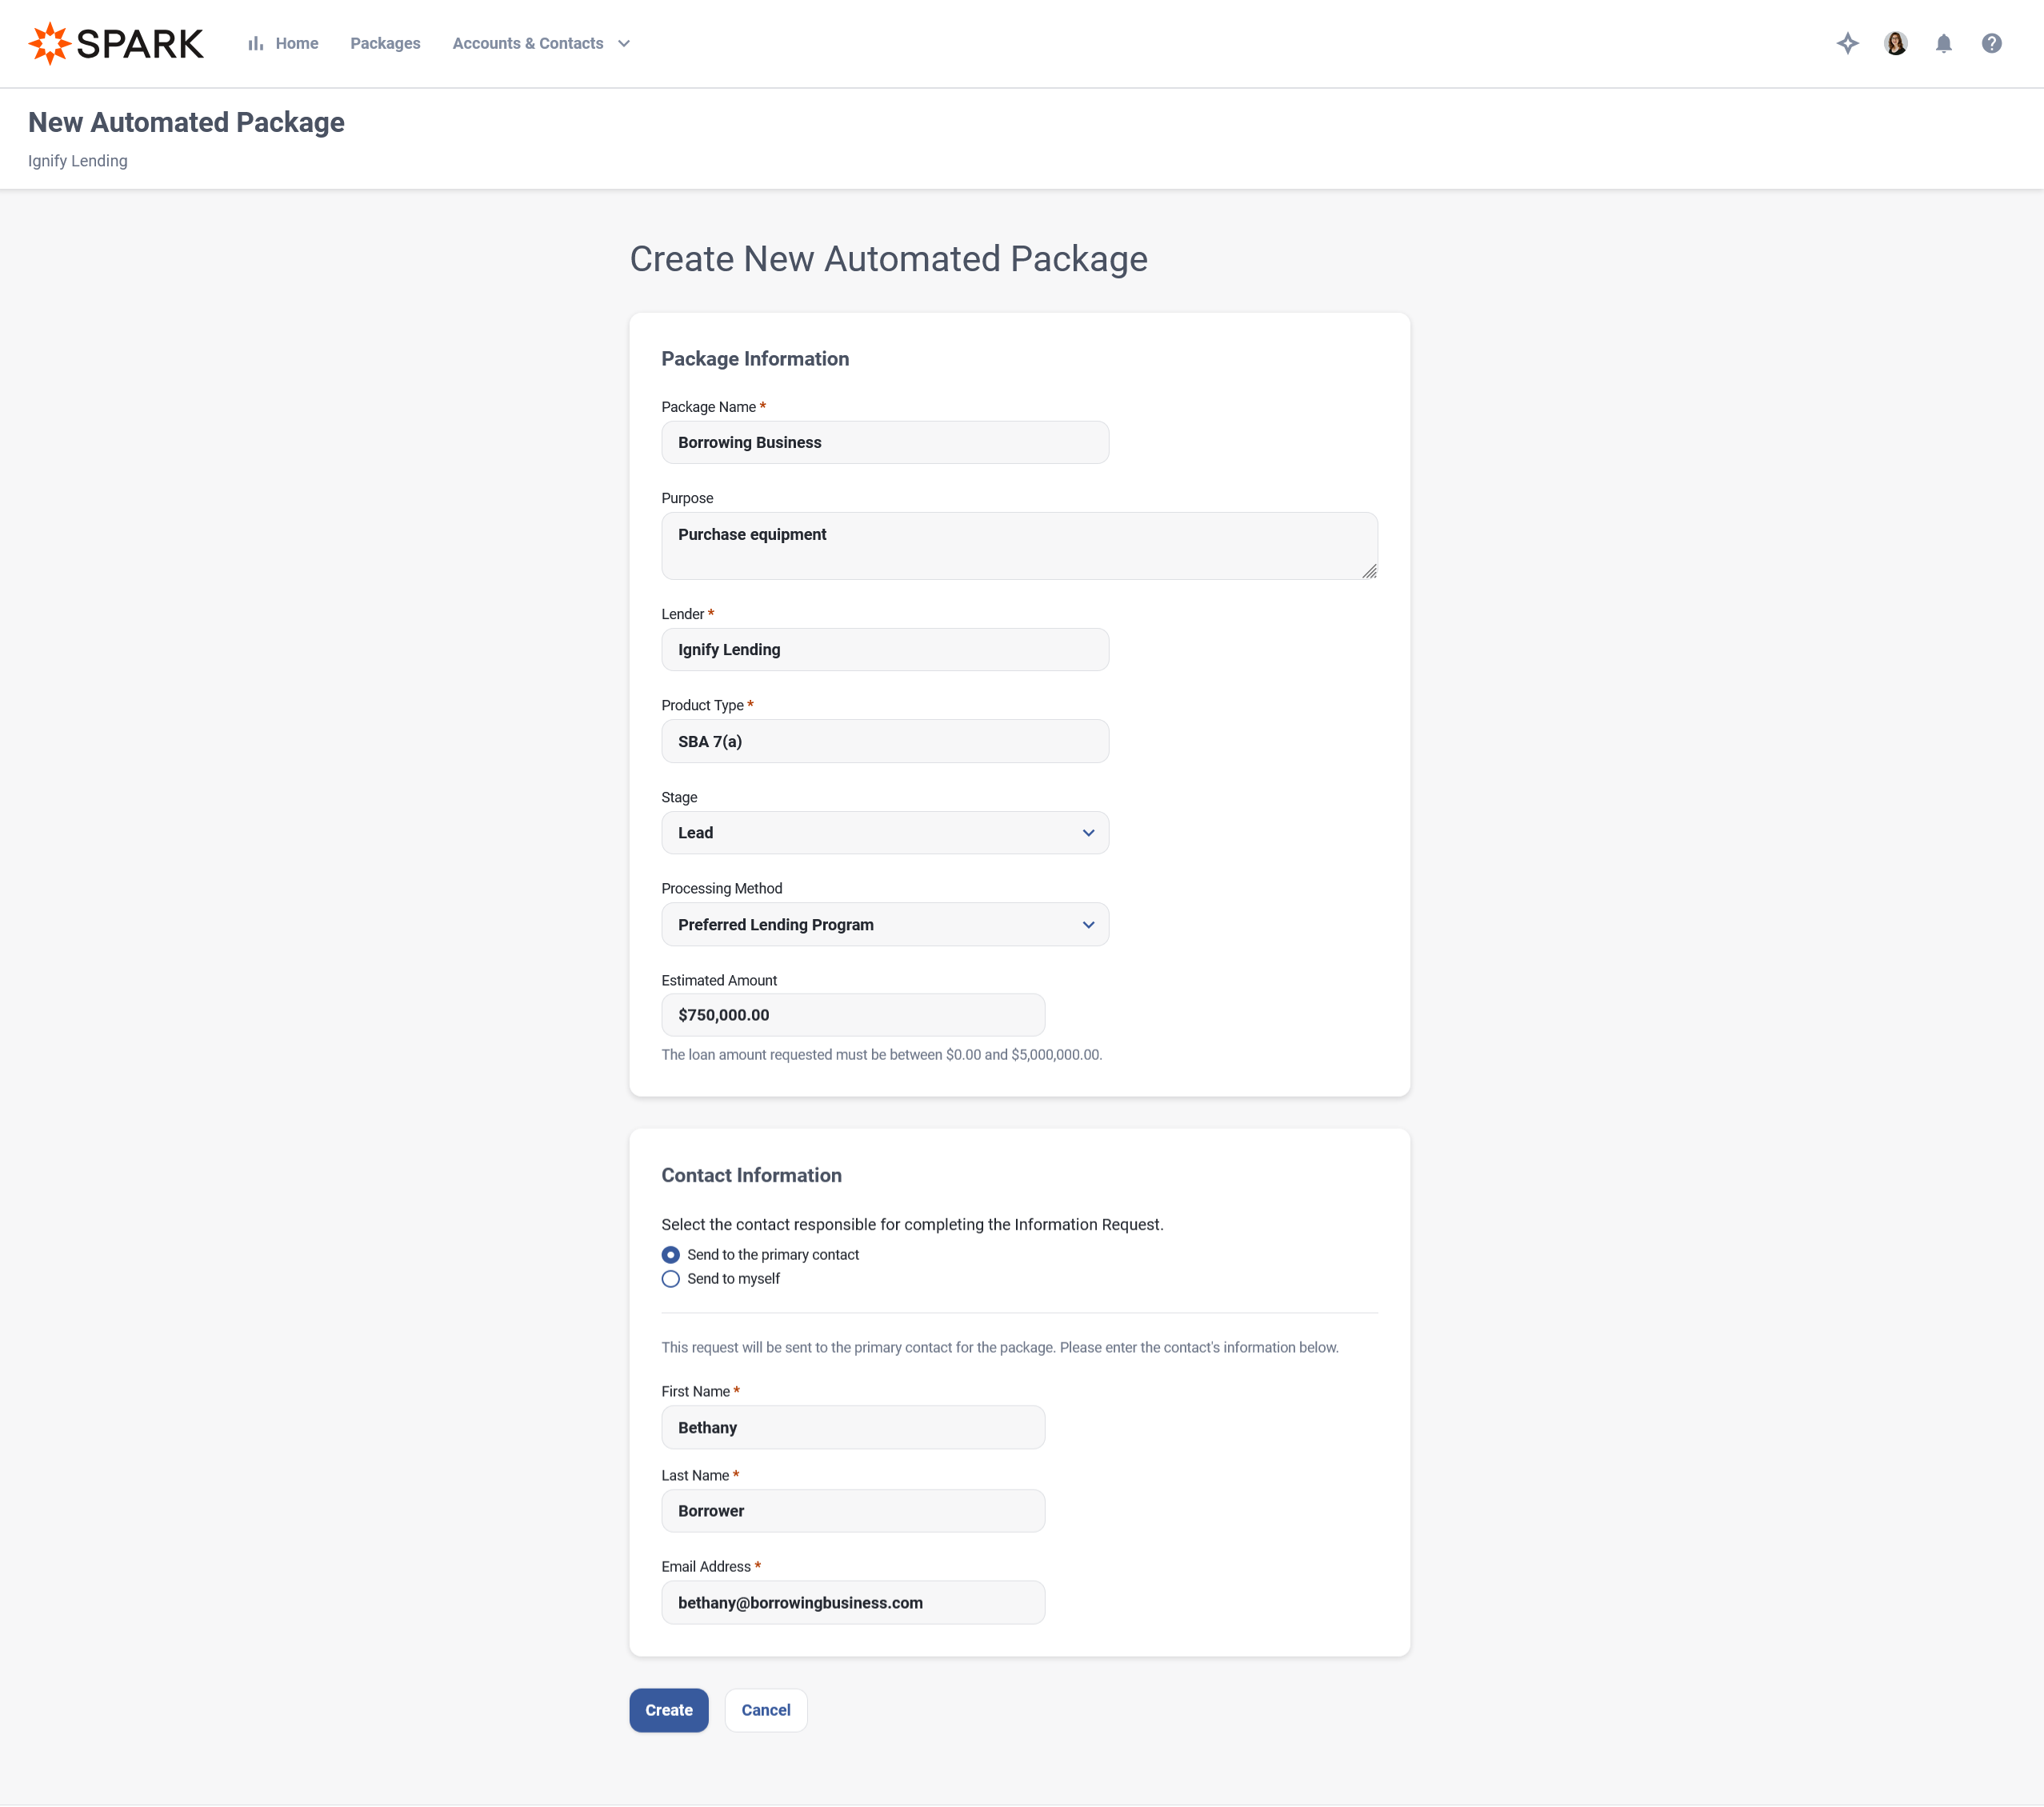Open the help question mark icon
Viewport: 2044px width, 1807px height.
coord(1991,43)
